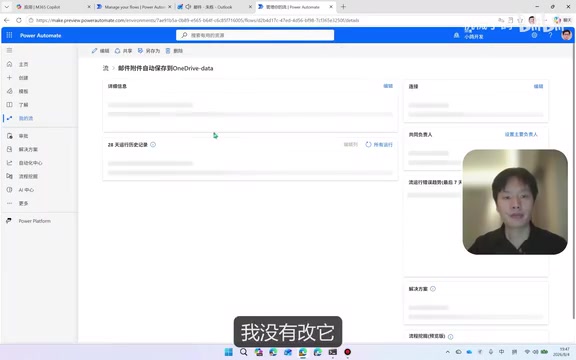This screenshot has height=360, width=576.
Task: Open Windows taskbar search
Action: pos(243,352)
